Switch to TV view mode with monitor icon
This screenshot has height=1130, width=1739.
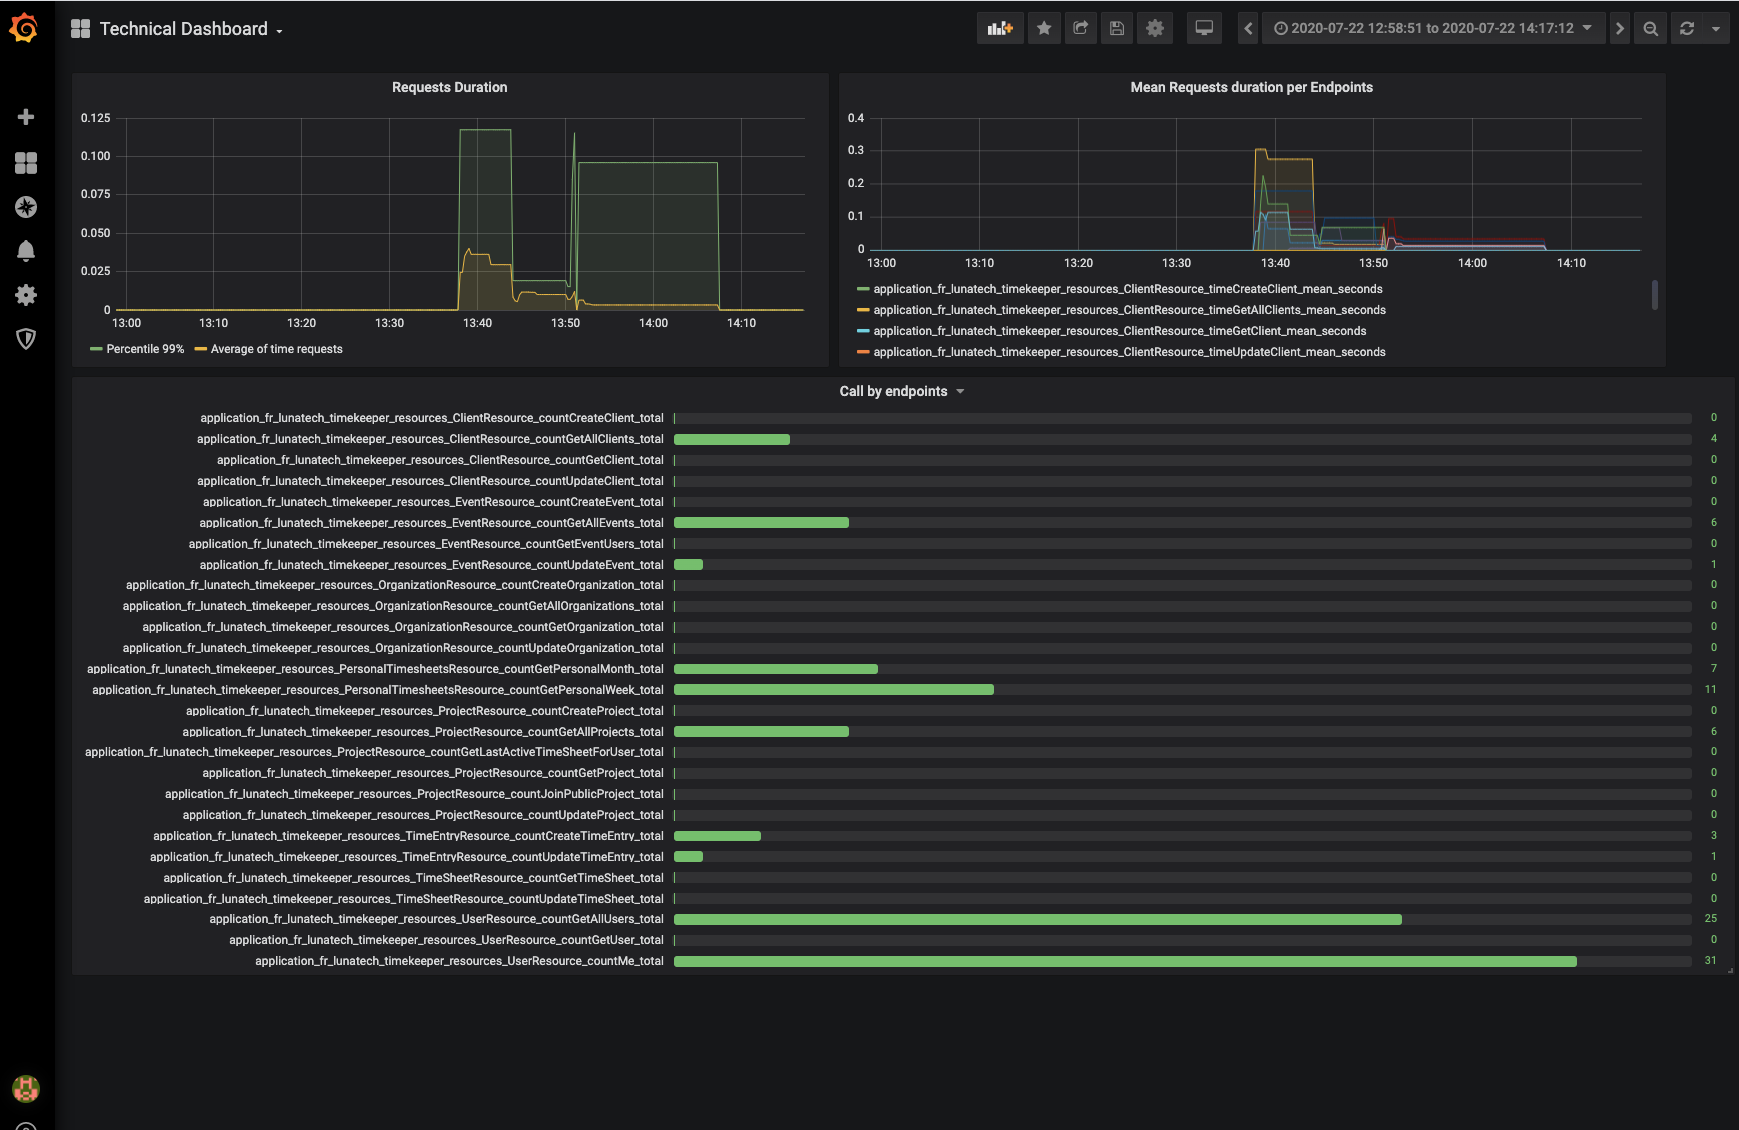(1204, 28)
